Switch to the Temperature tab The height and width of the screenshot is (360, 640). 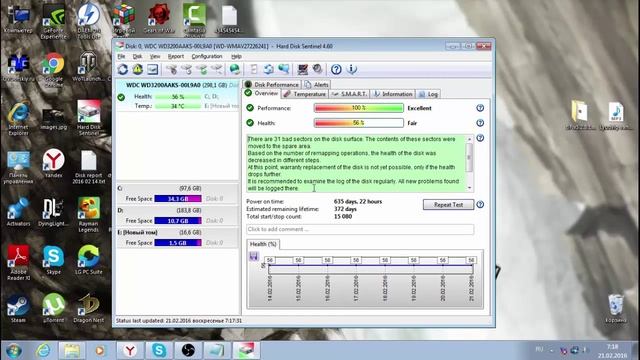[304, 94]
